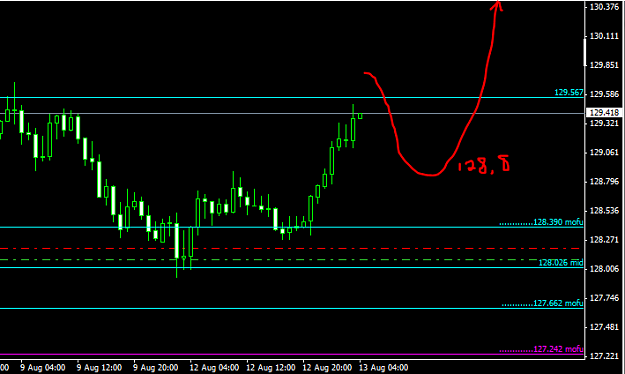Click the 130.376 price scale value

pos(604,7)
